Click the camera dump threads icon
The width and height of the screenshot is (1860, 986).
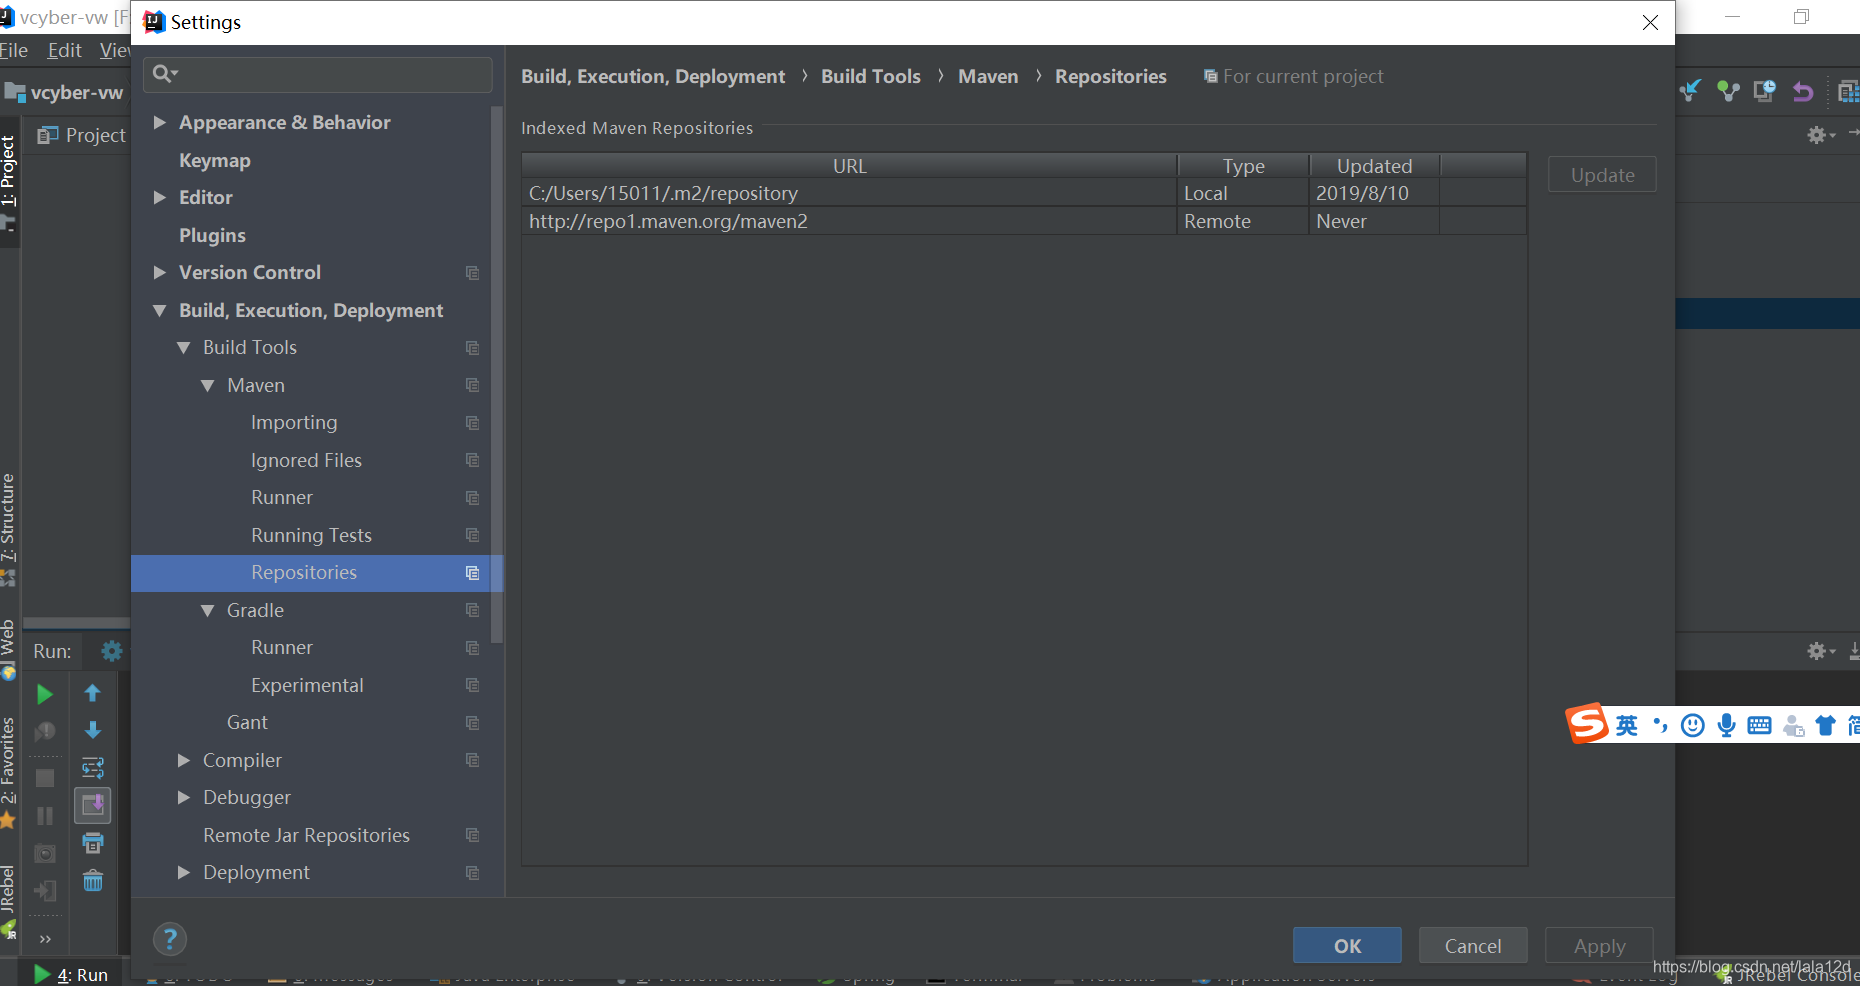(x=45, y=853)
